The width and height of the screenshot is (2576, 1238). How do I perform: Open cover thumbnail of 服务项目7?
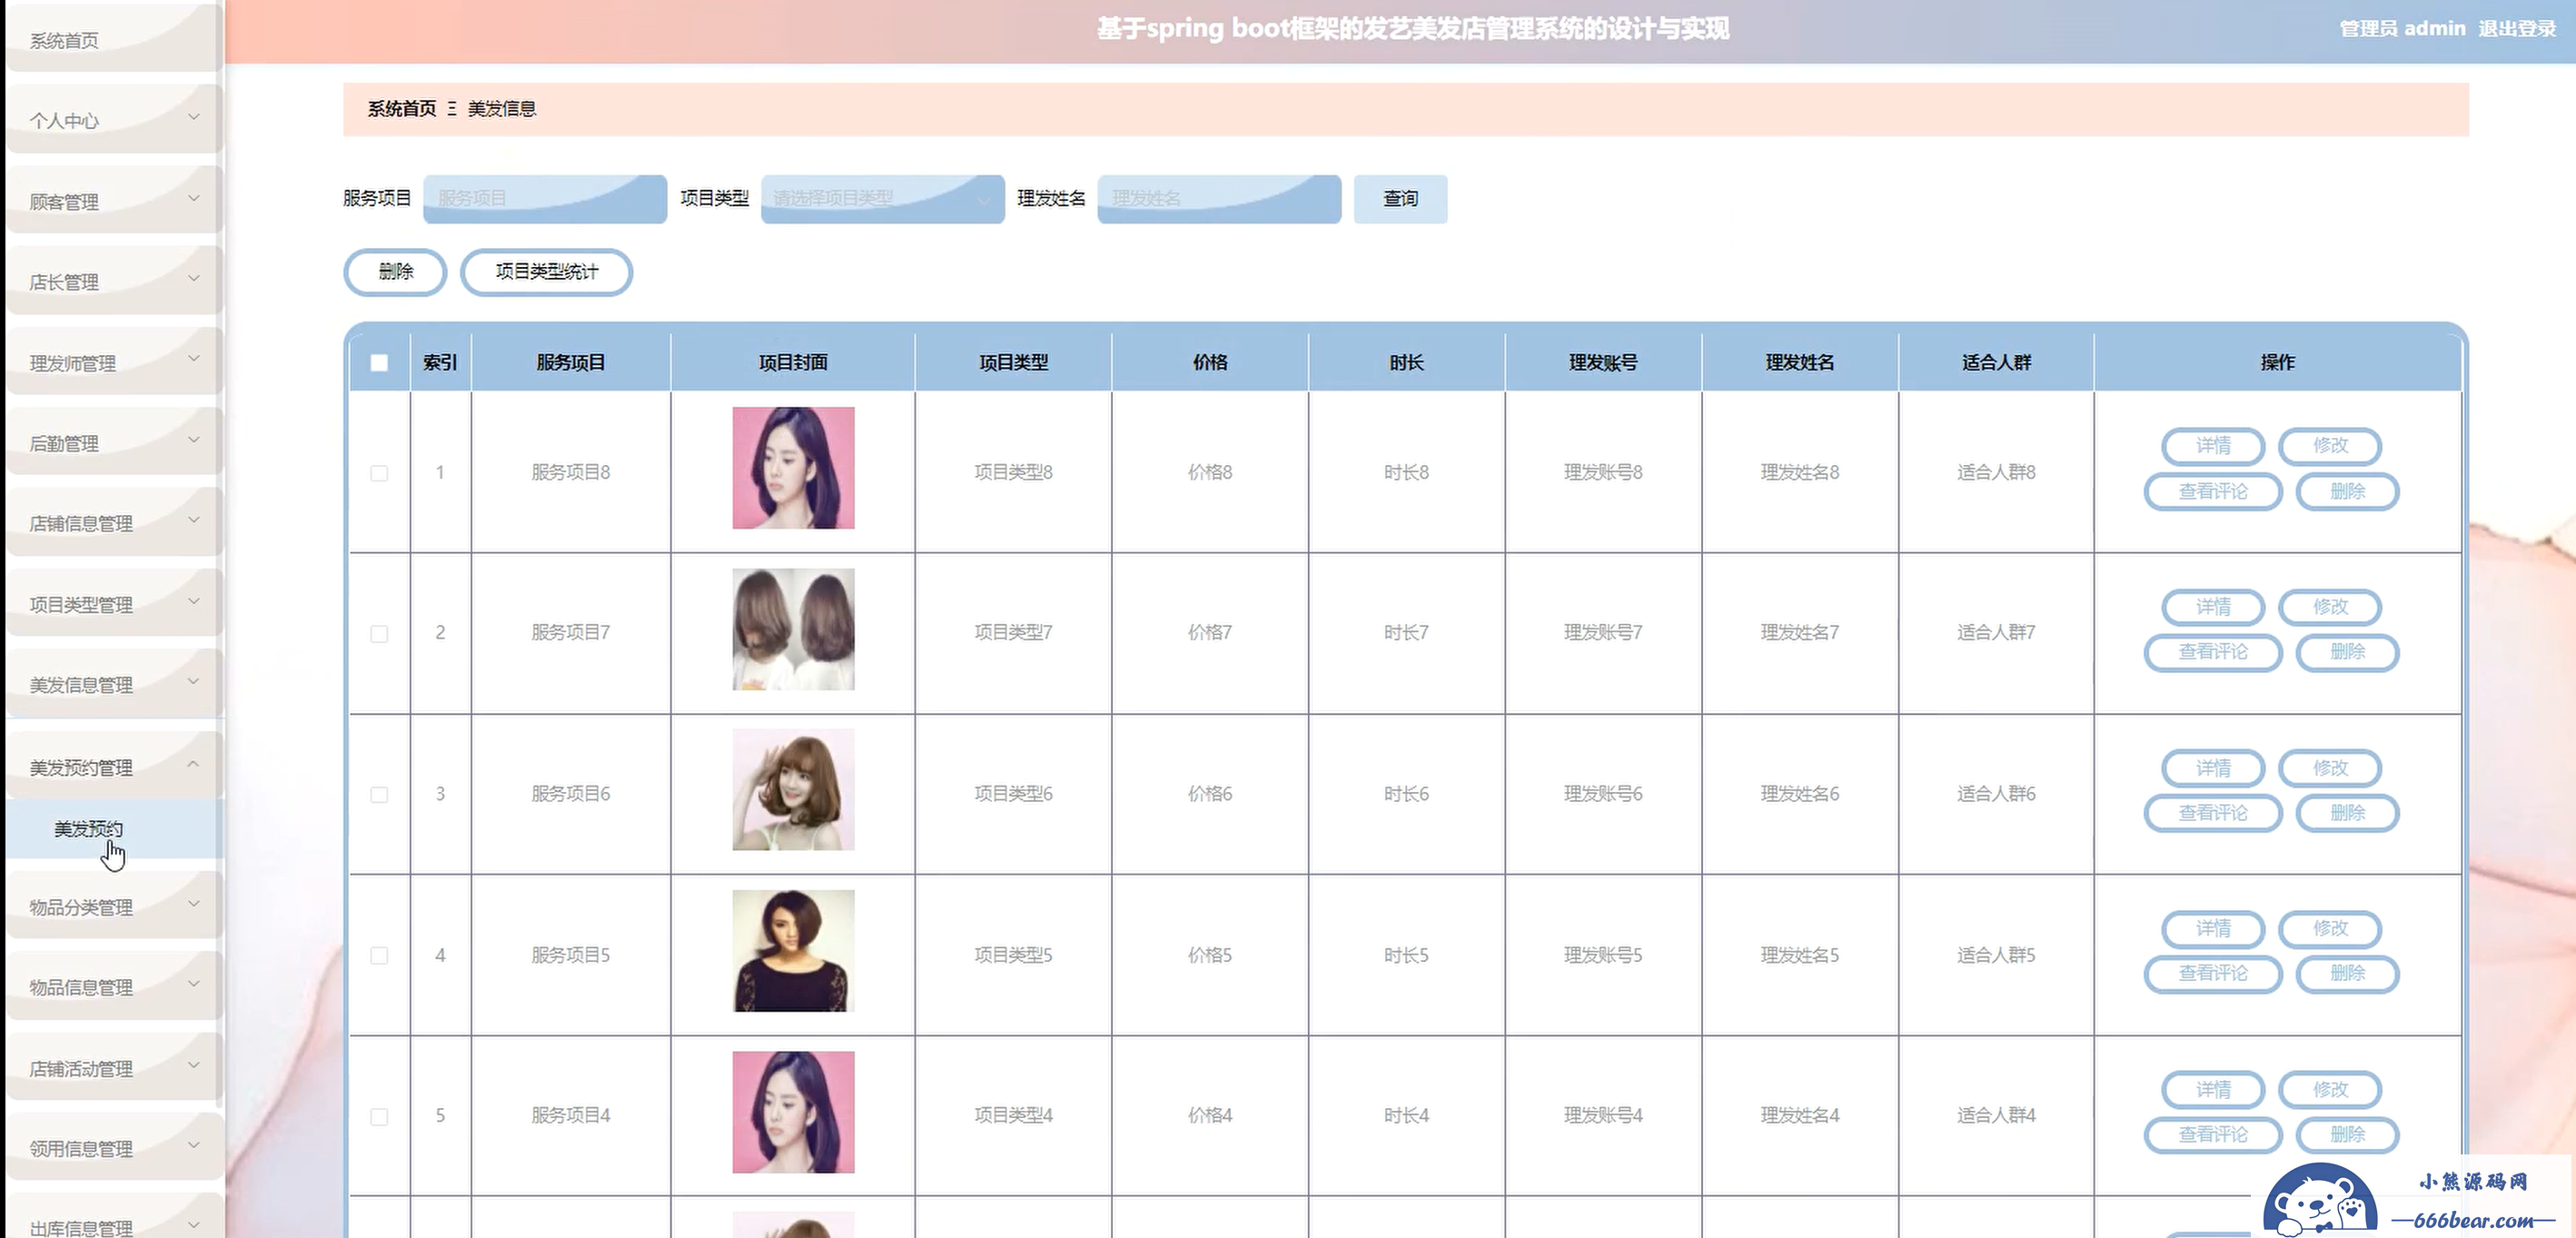pyautogui.click(x=793, y=629)
